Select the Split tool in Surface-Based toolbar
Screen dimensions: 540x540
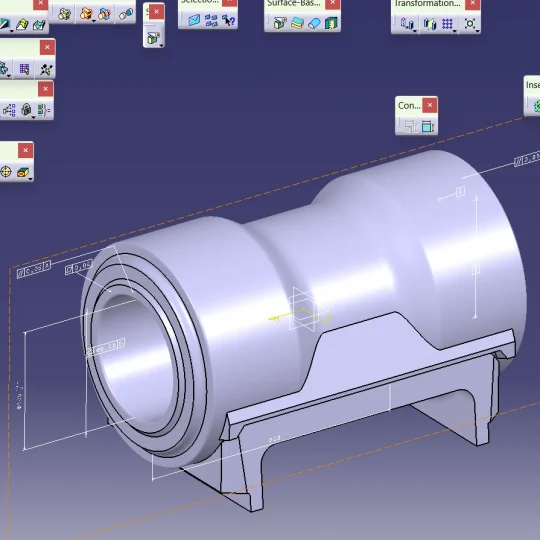click(280, 23)
